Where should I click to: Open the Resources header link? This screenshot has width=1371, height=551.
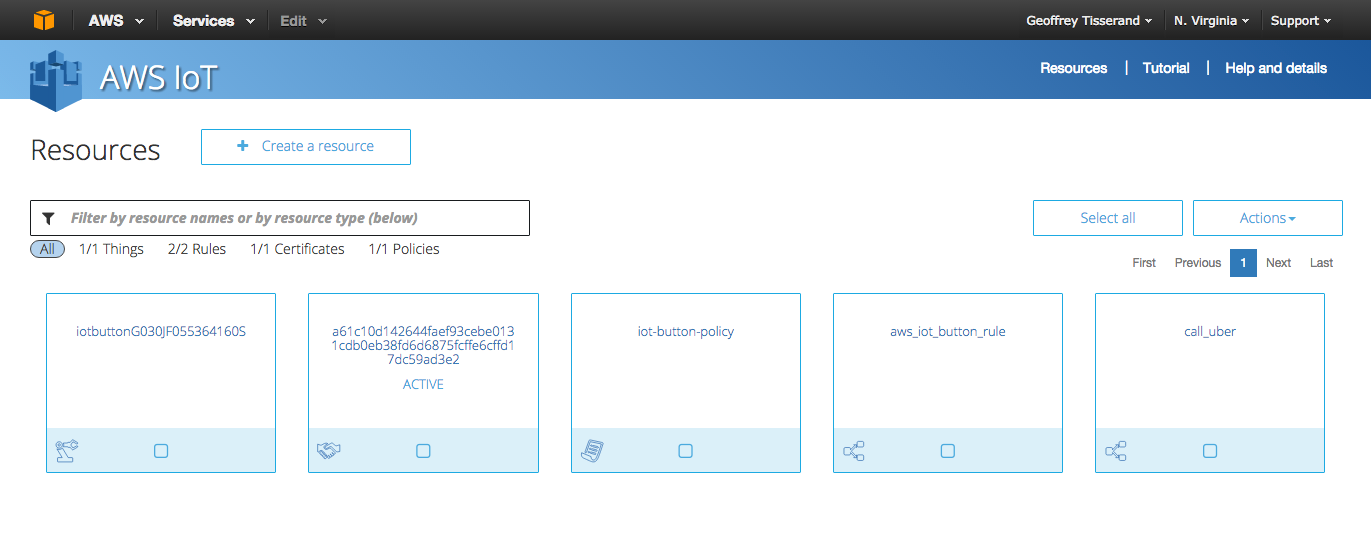pos(1074,68)
